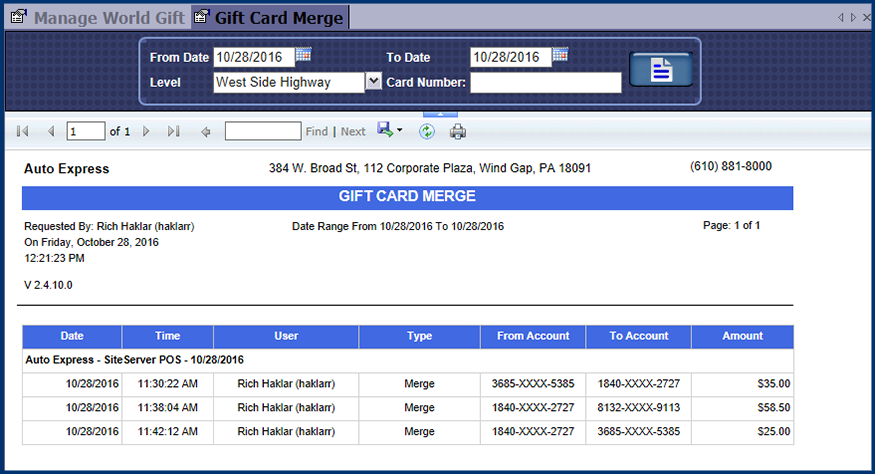Click the print report icon

pos(458,131)
